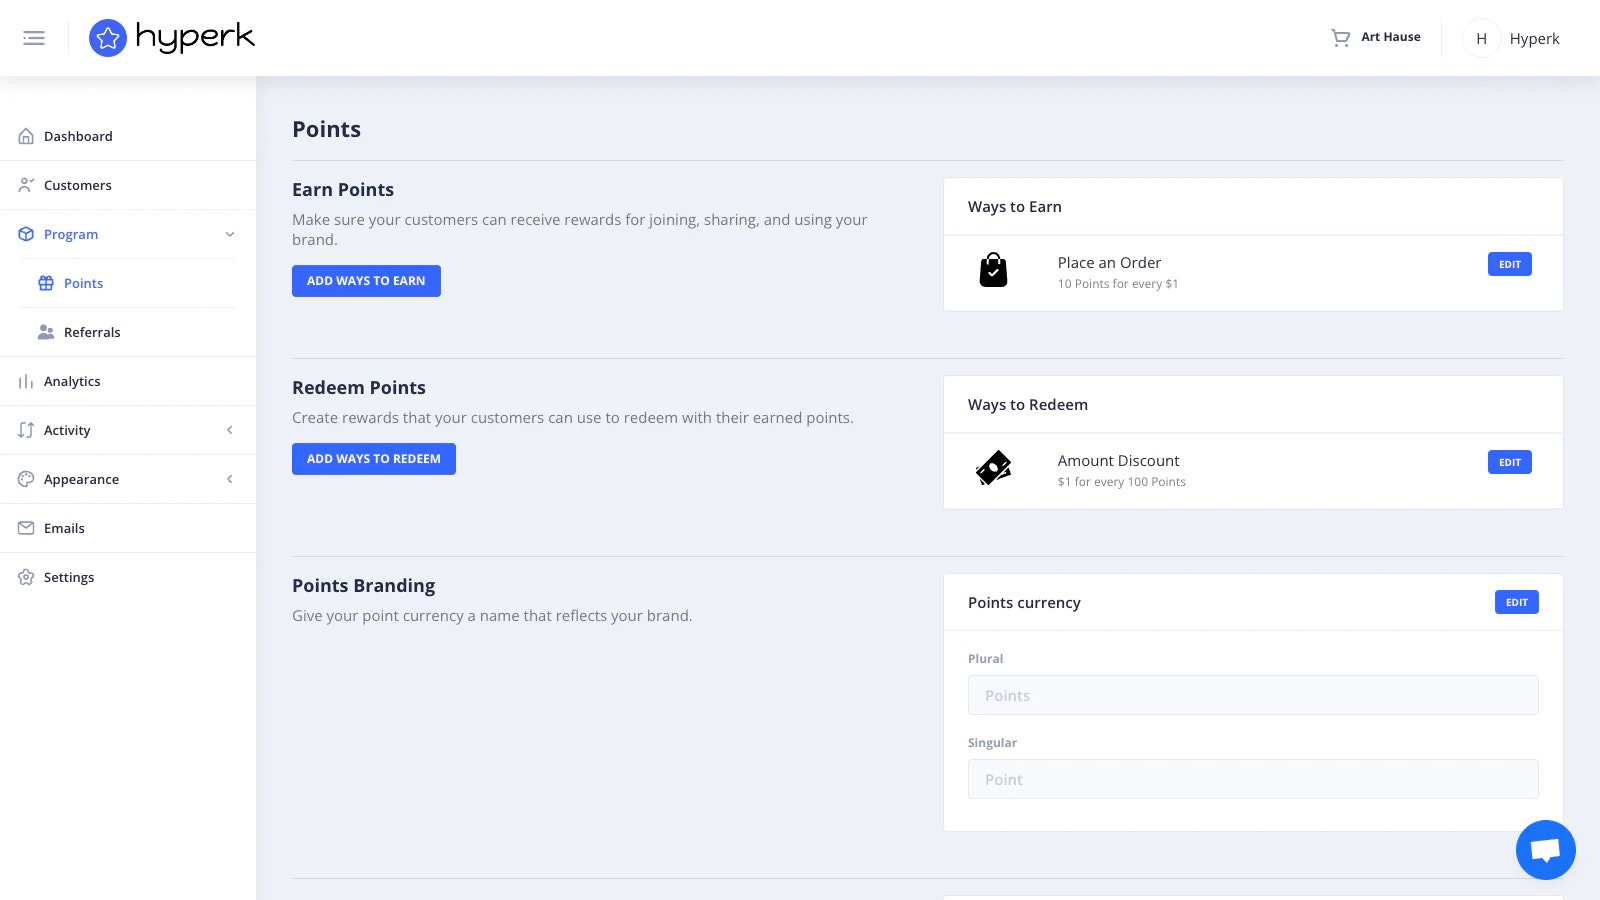This screenshot has width=1600, height=900.
Task: Click the Ways to Redeem heading
Action: 1028,405
